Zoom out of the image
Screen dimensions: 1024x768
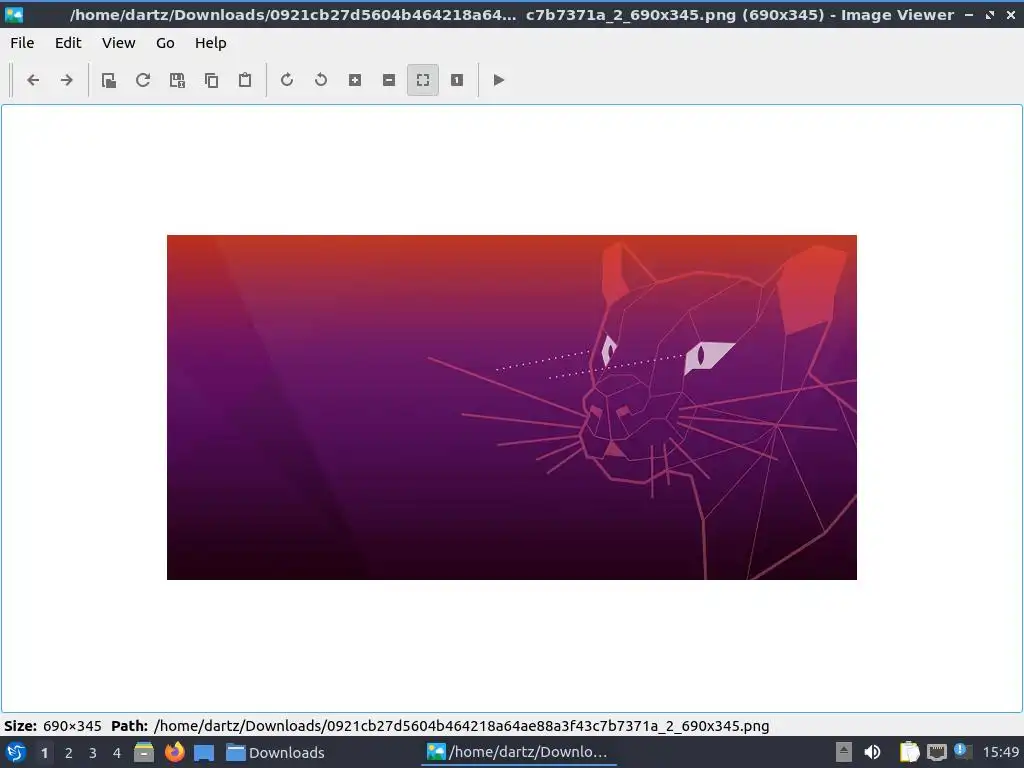click(389, 80)
